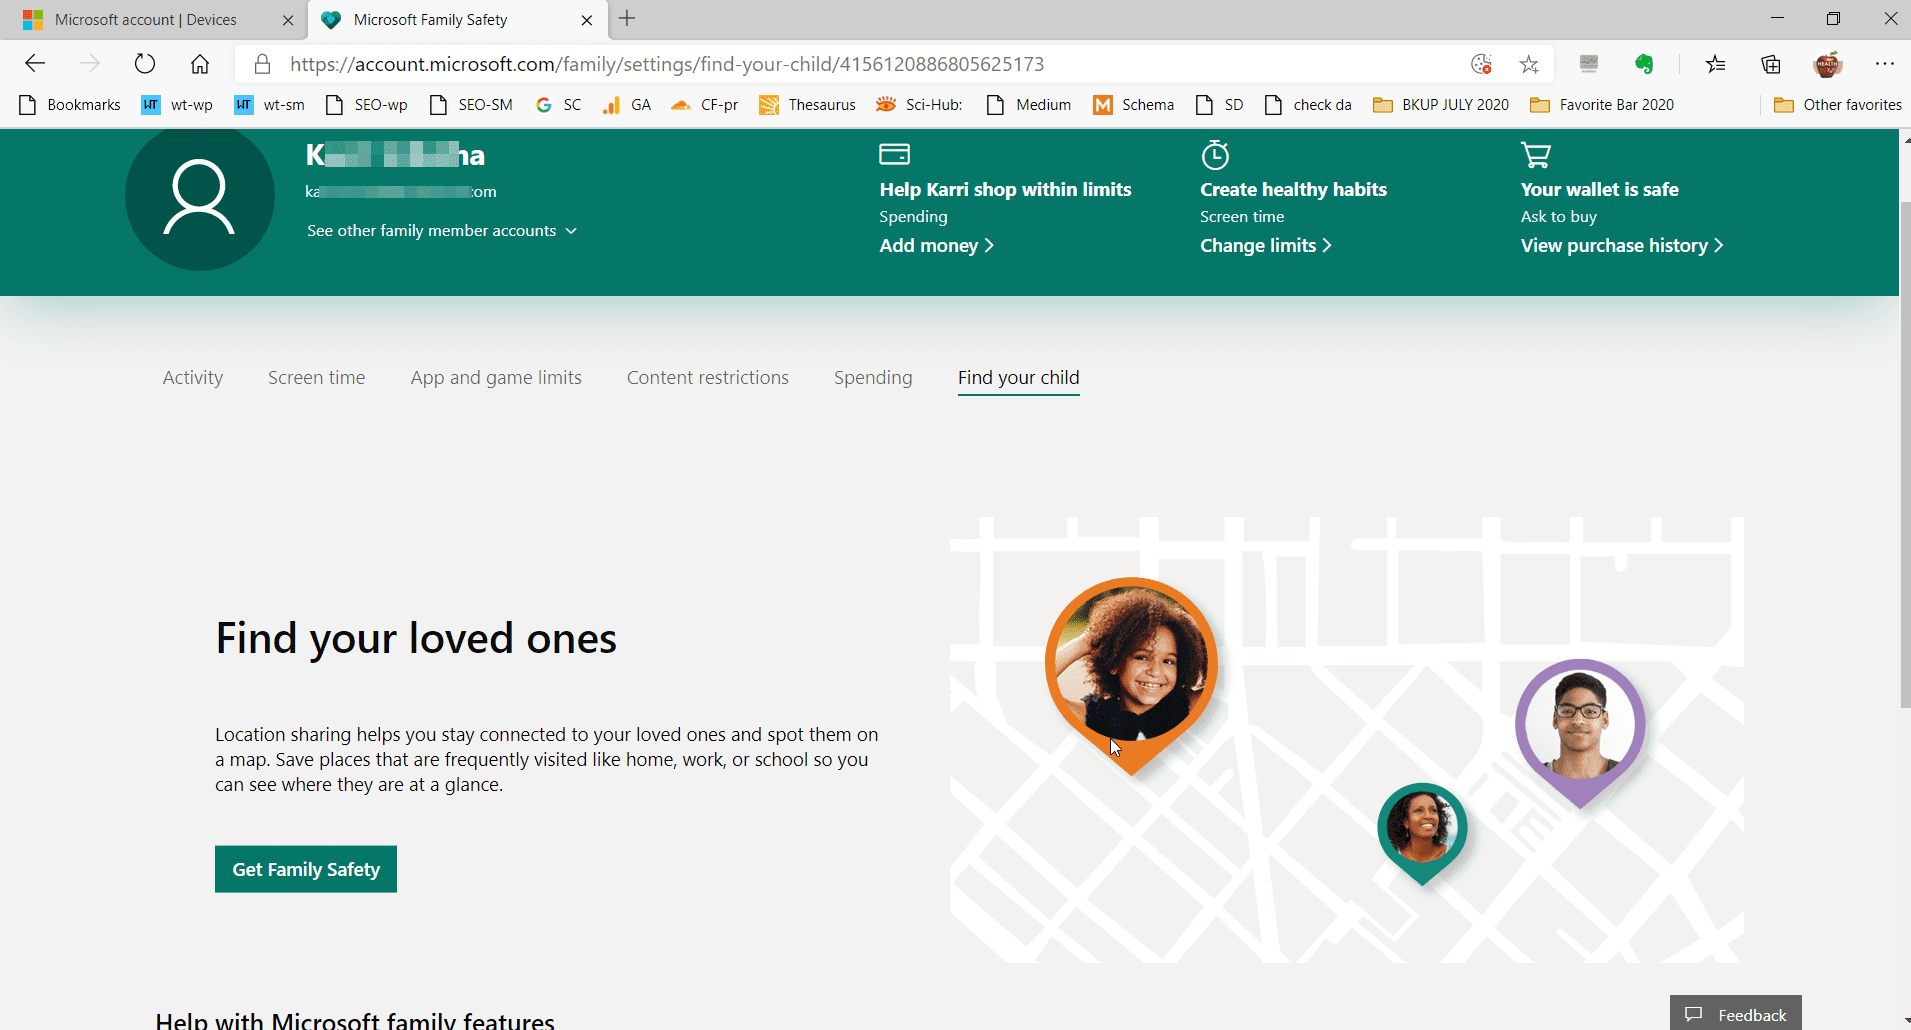Open the Bookmarks favorites item
The height and width of the screenshot is (1030, 1911).
coord(70,105)
